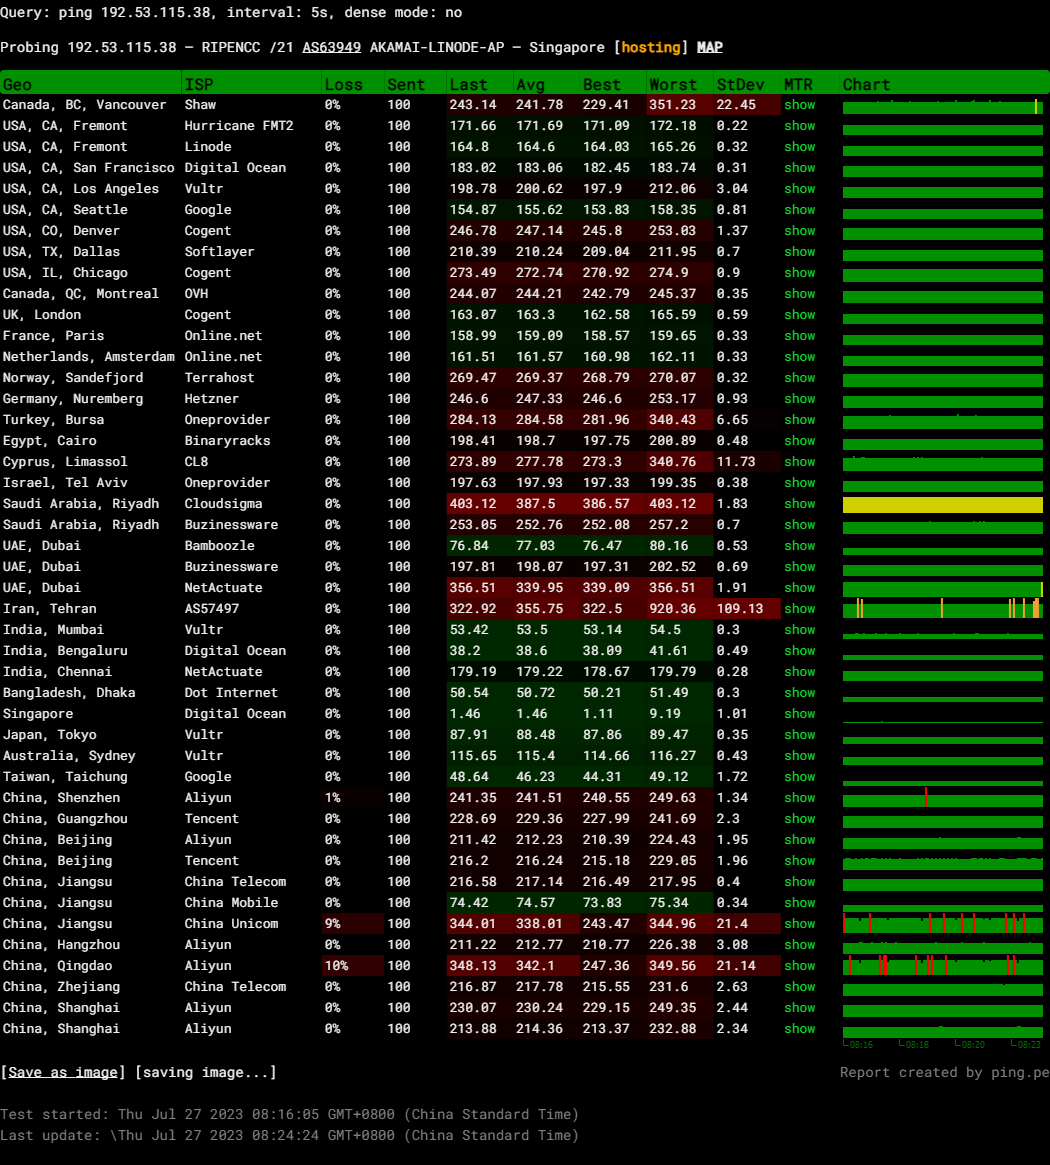Show MTR for Denver Cogent row
This screenshot has width=1050, height=1165.
click(800, 230)
